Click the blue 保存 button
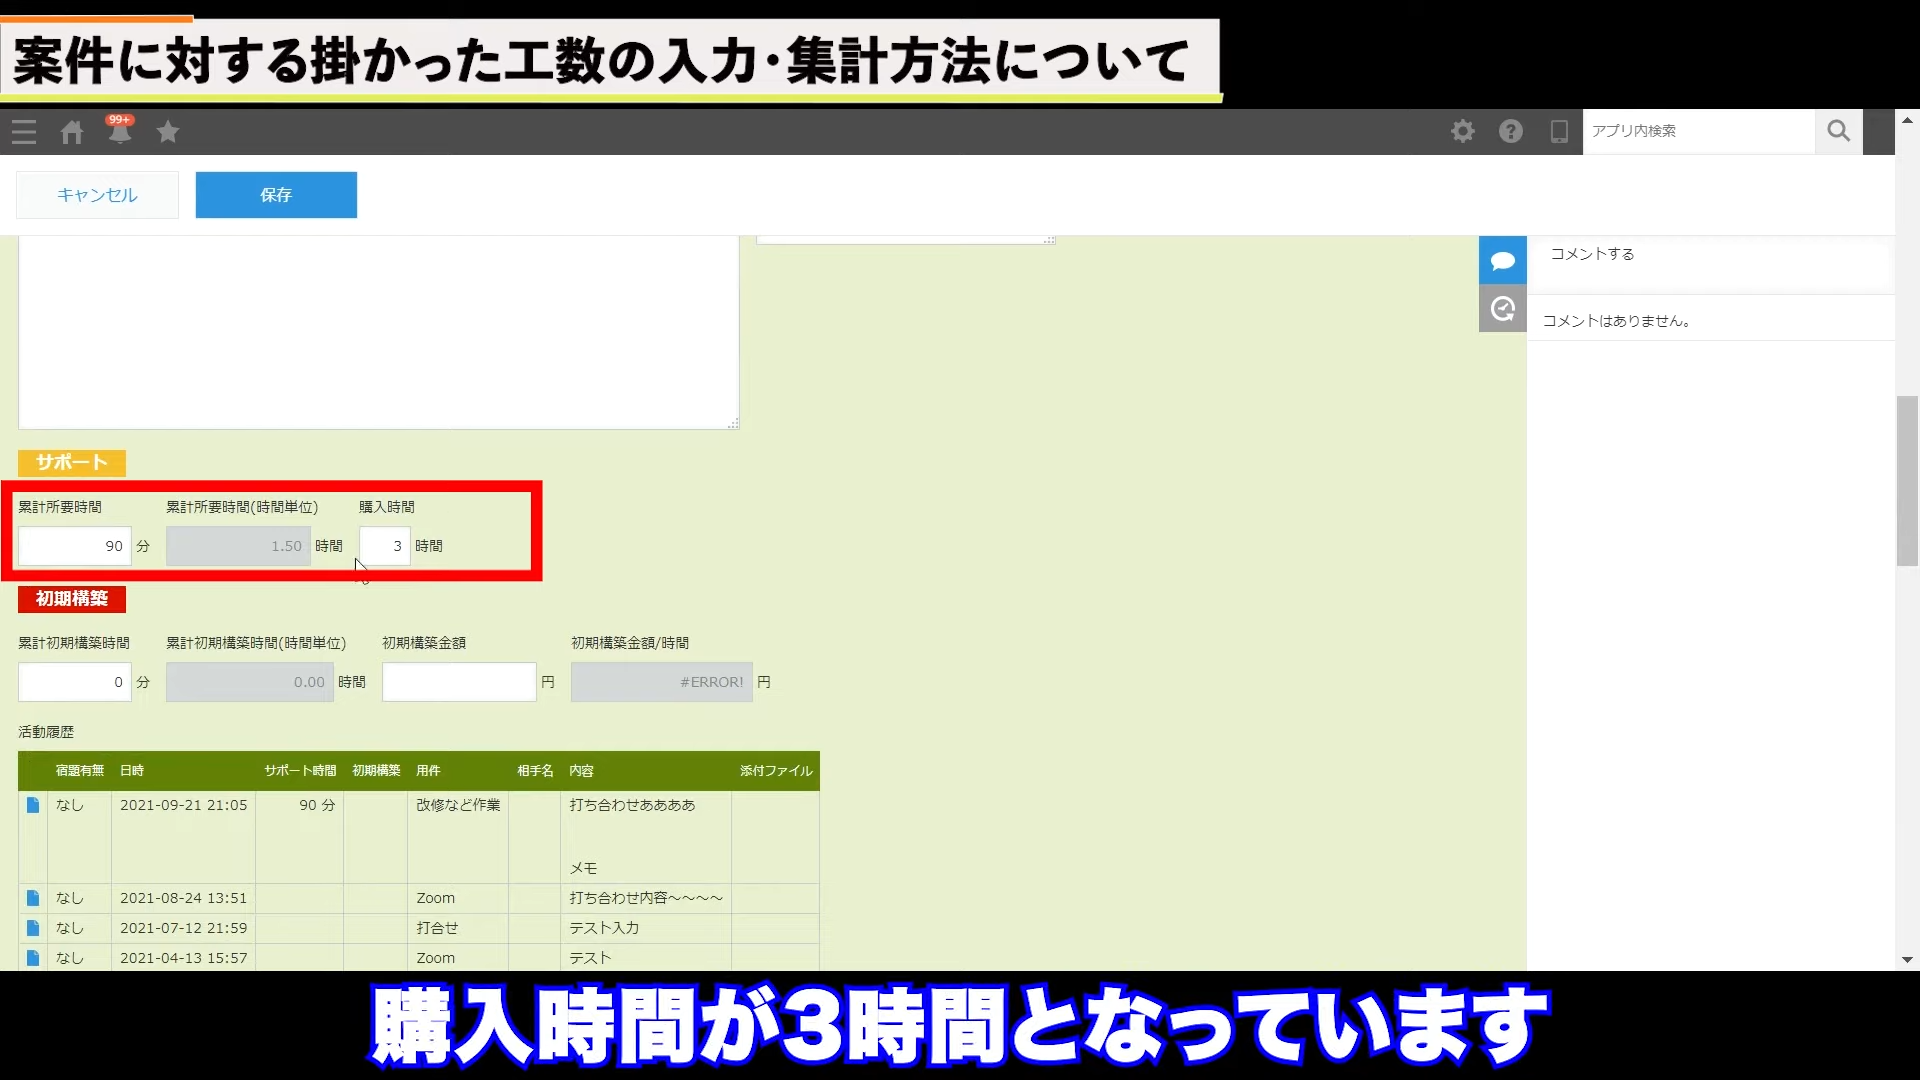 pos(276,195)
